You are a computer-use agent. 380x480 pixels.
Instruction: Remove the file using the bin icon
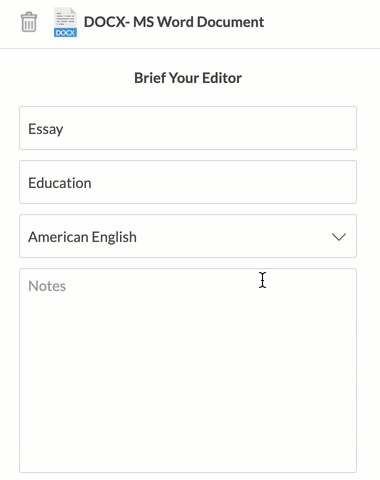[x=29, y=22]
